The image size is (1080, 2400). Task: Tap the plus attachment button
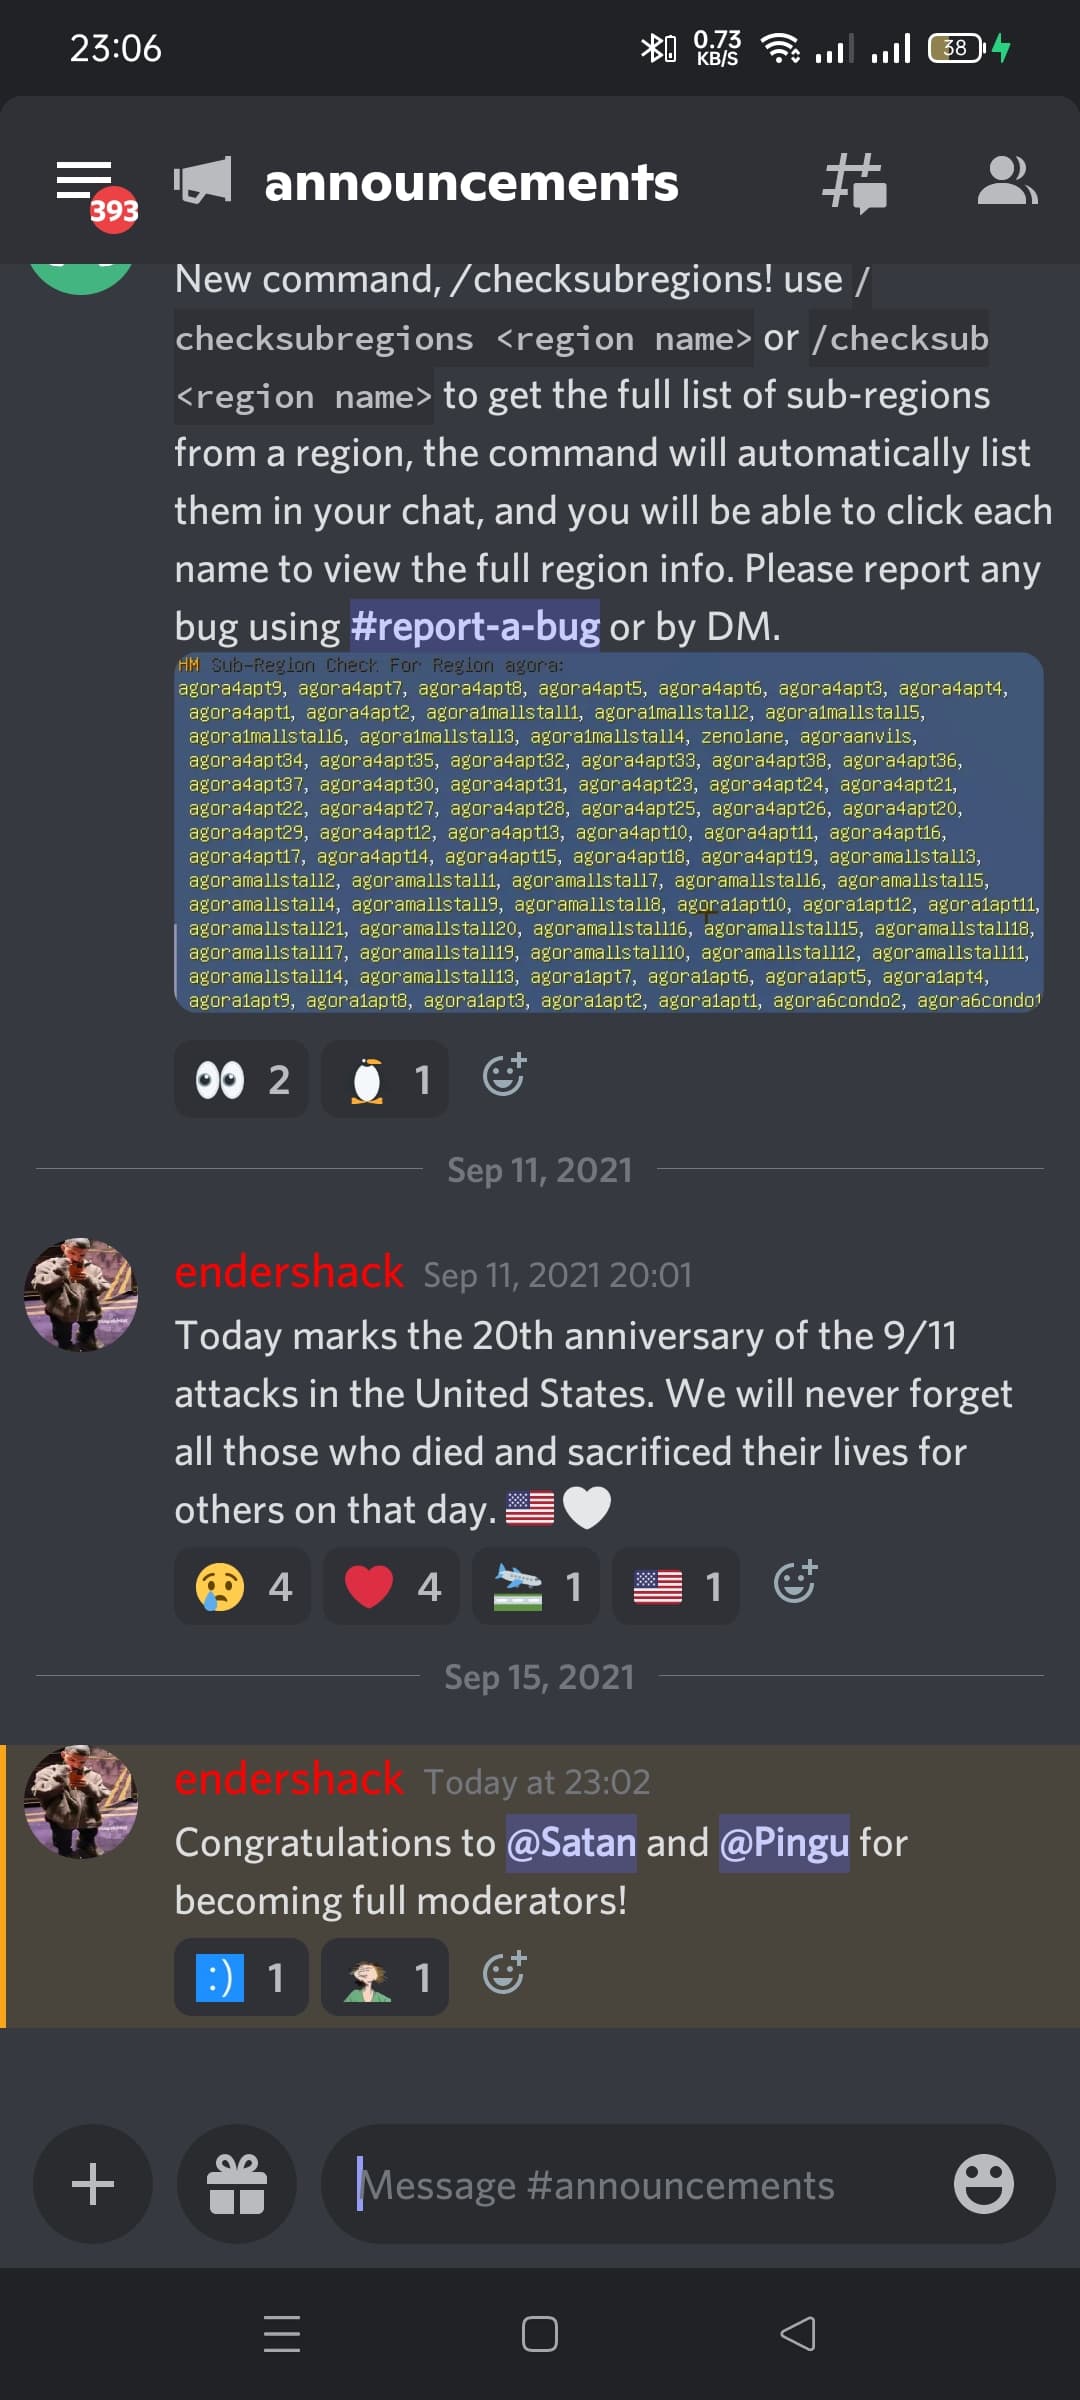93,2184
